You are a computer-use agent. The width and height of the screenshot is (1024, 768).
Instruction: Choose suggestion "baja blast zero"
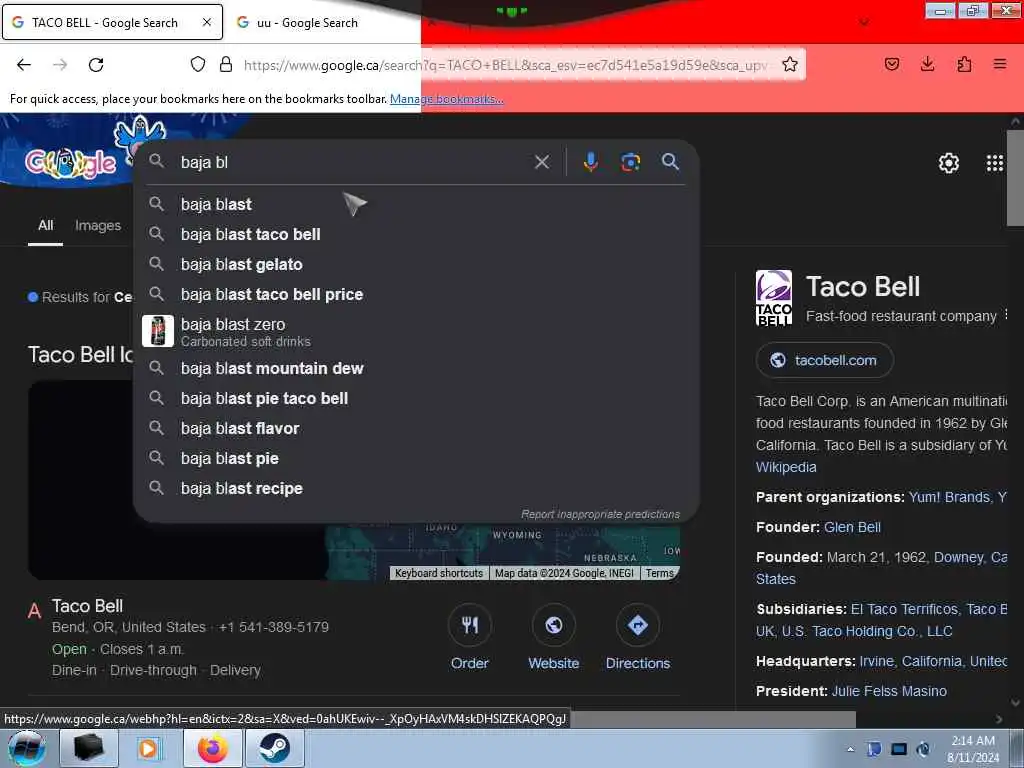[415, 331]
